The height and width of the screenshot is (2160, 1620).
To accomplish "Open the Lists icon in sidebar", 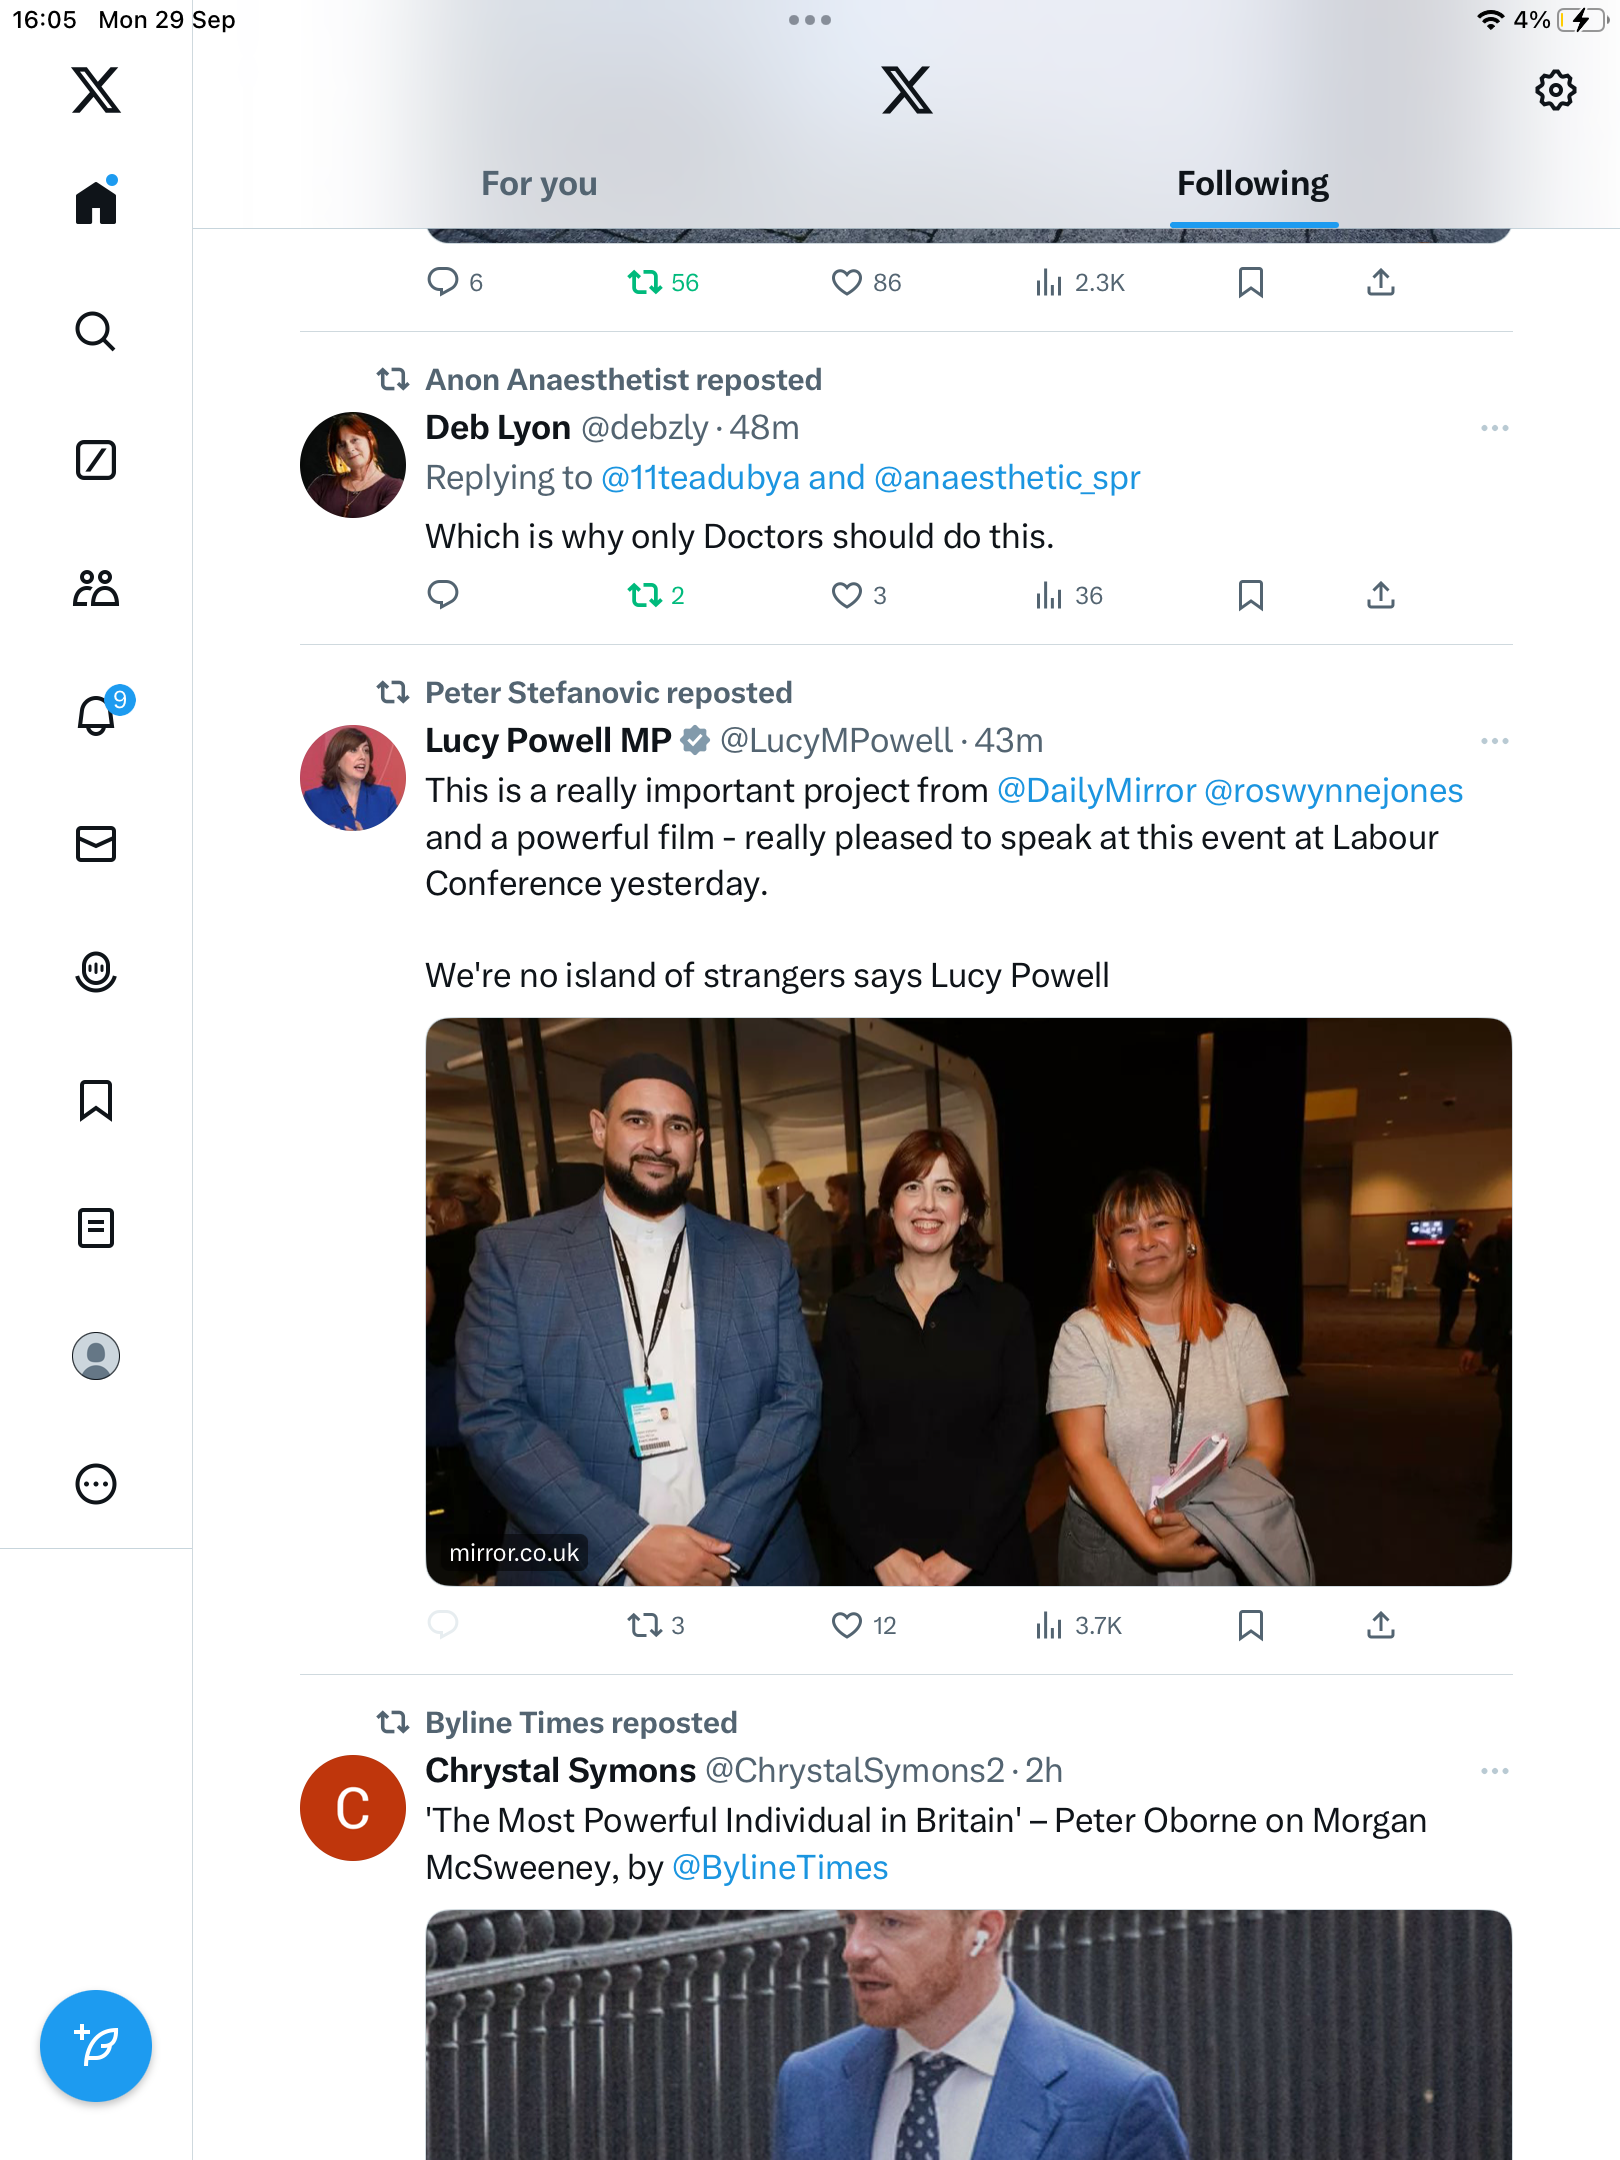I will point(96,1228).
